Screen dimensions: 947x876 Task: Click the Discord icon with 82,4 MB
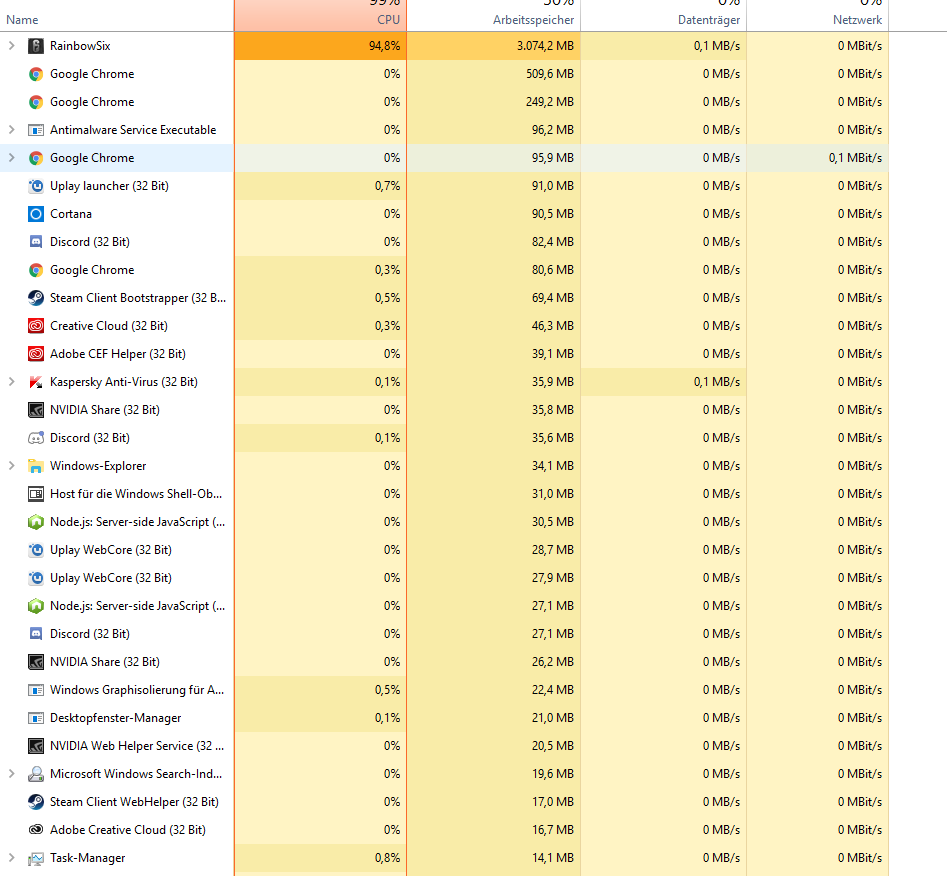tap(36, 242)
